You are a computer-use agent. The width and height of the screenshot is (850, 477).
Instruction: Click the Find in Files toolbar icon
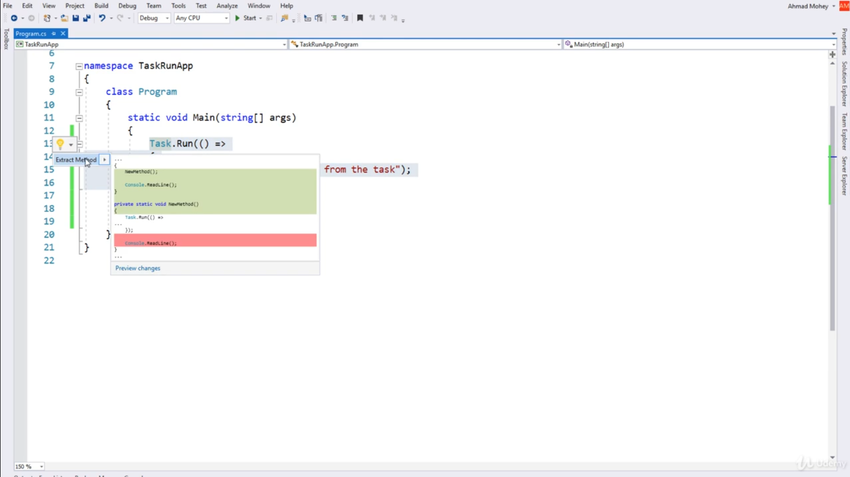point(285,18)
